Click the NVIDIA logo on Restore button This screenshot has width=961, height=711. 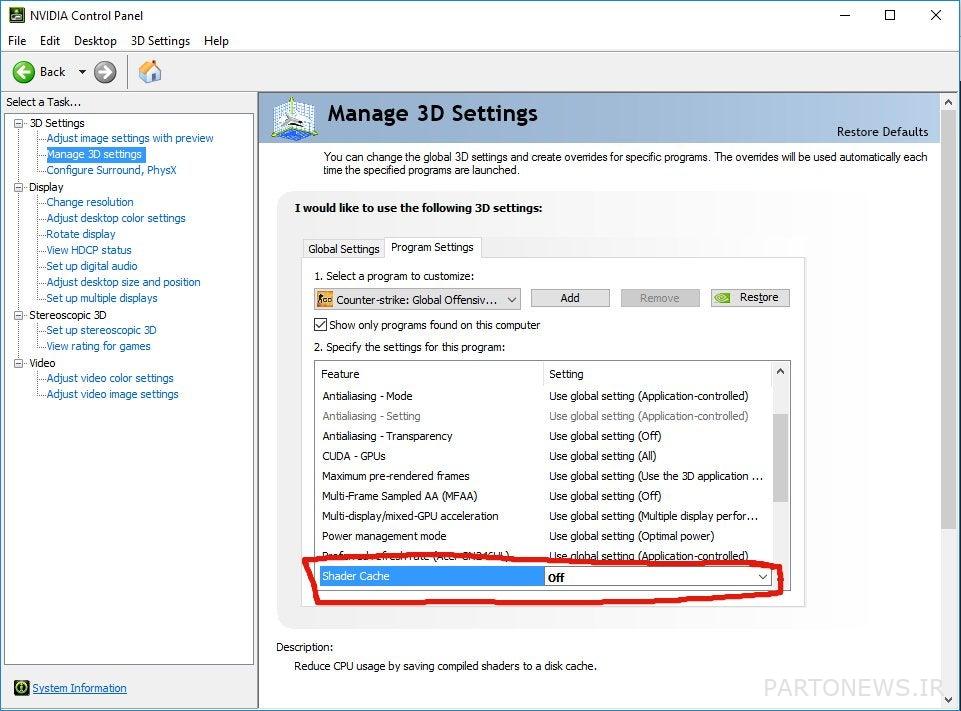click(x=723, y=298)
